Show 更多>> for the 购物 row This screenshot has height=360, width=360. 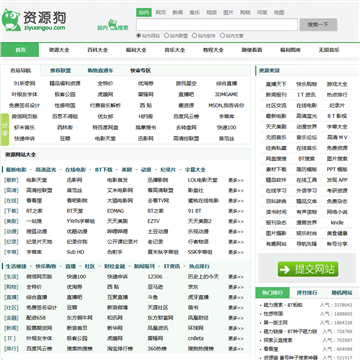coord(236,287)
